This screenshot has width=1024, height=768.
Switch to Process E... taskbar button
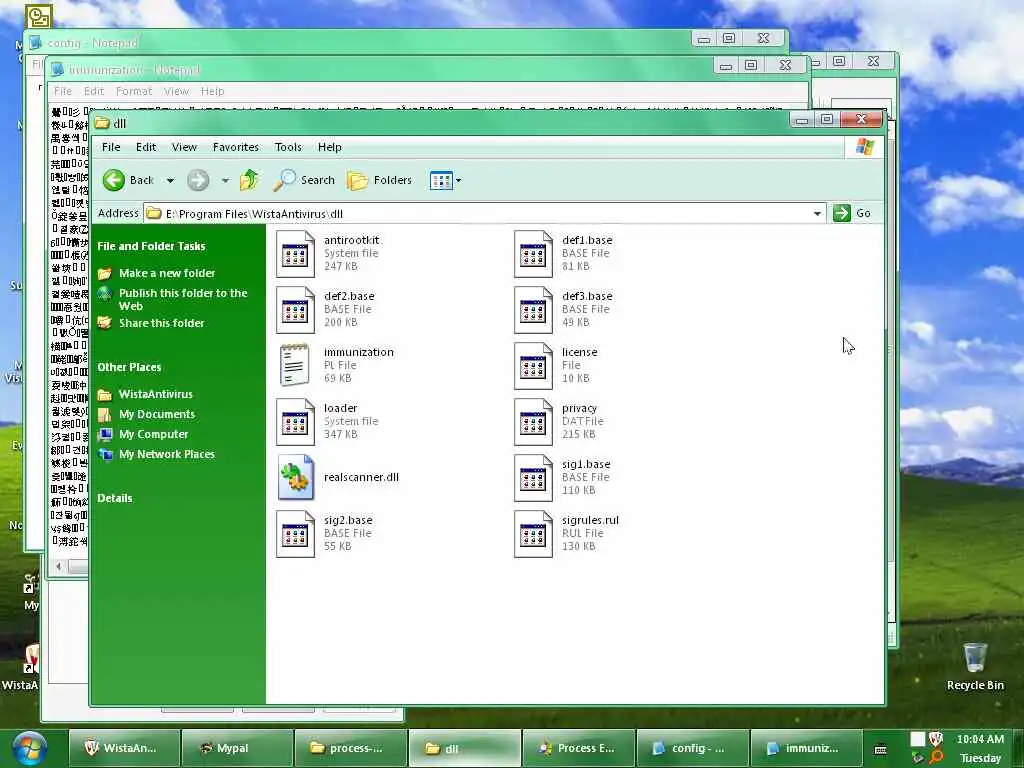pyautogui.click(x=579, y=748)
